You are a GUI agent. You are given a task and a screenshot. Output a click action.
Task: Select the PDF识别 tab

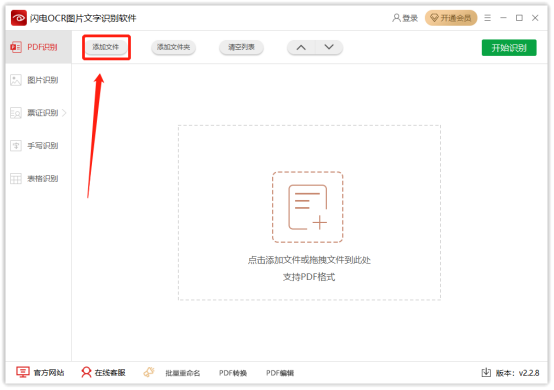(x=38, y=47)
